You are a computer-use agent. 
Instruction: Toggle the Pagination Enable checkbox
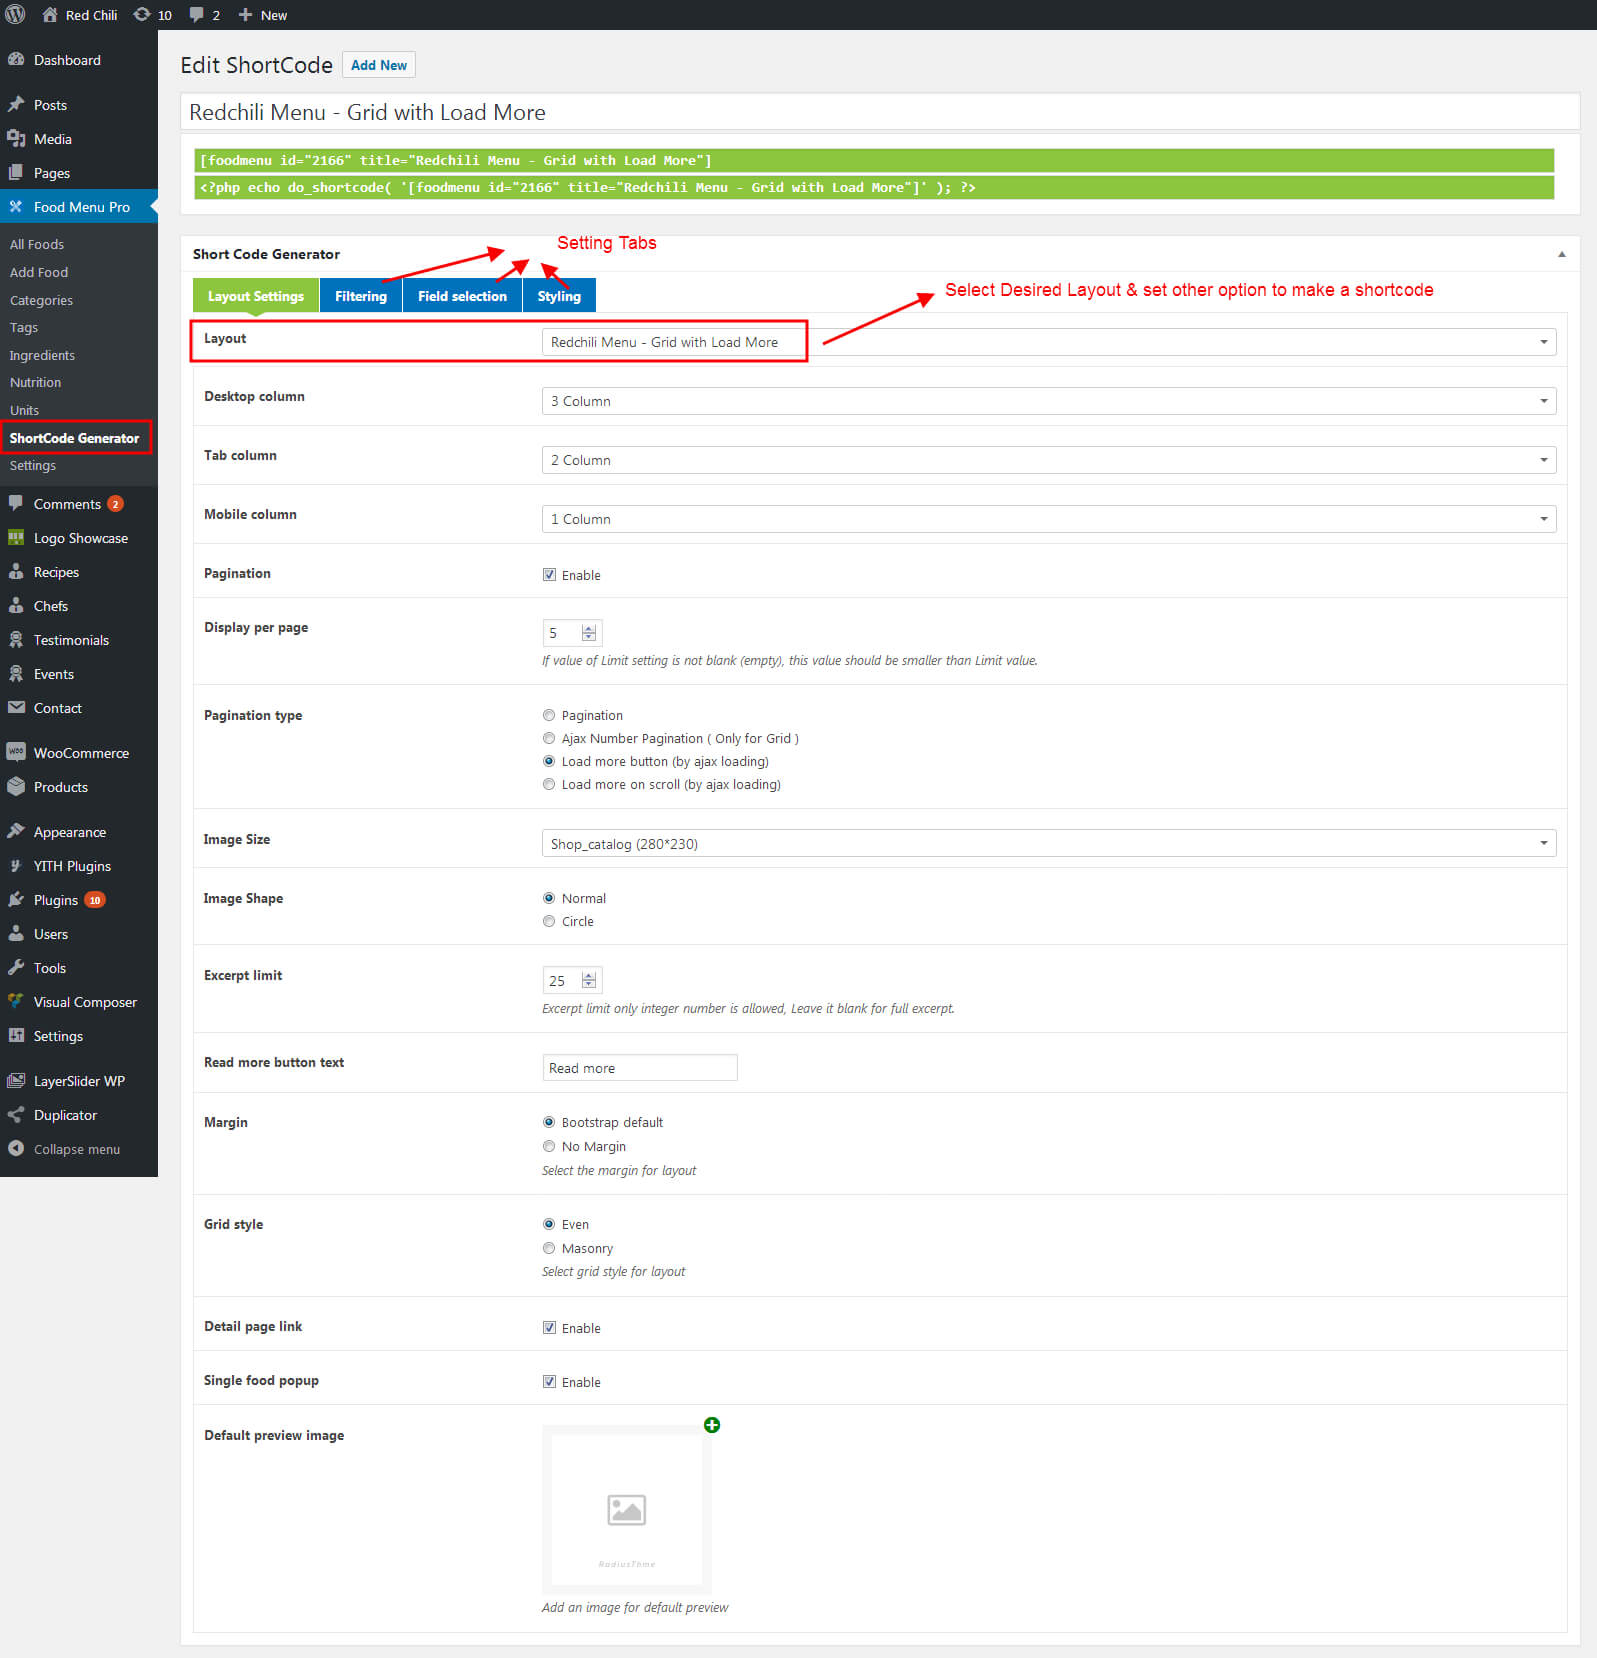[549, 575]
